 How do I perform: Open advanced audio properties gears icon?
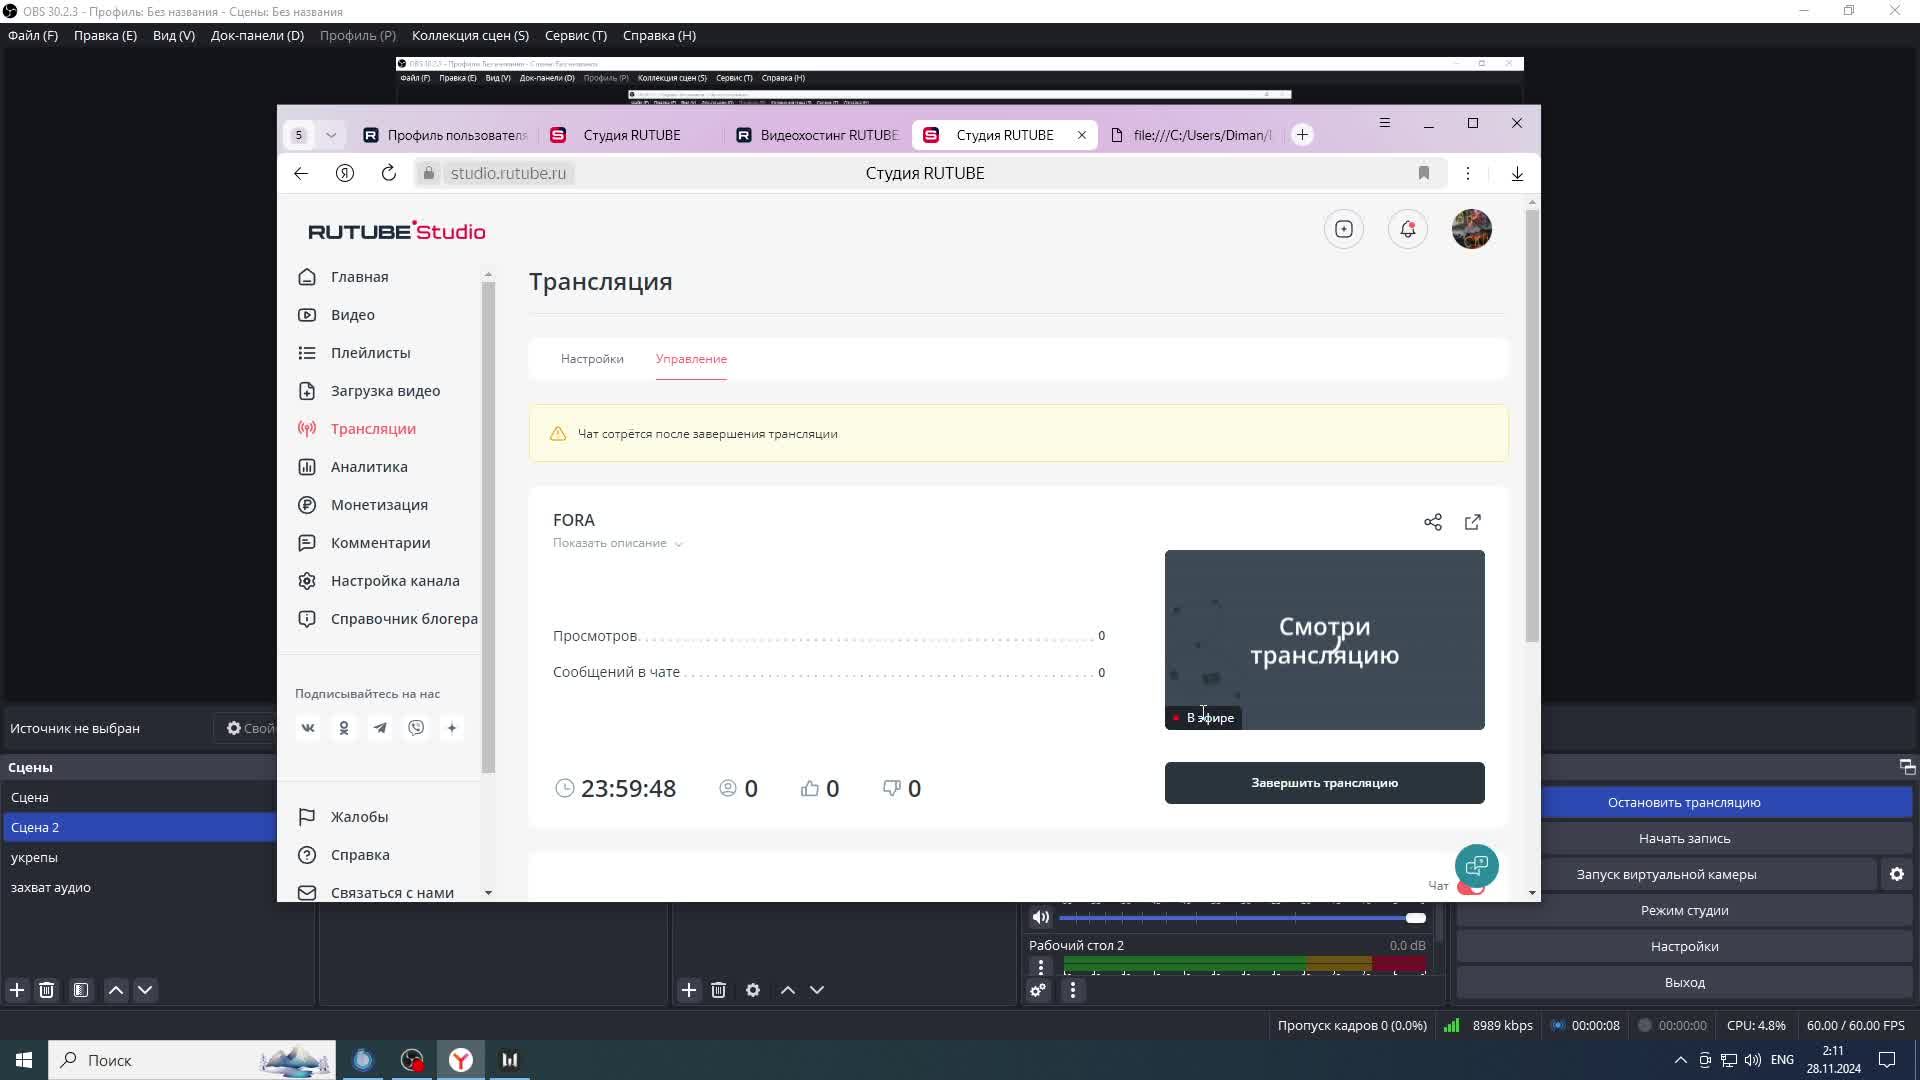click(x=1038, y=990)
